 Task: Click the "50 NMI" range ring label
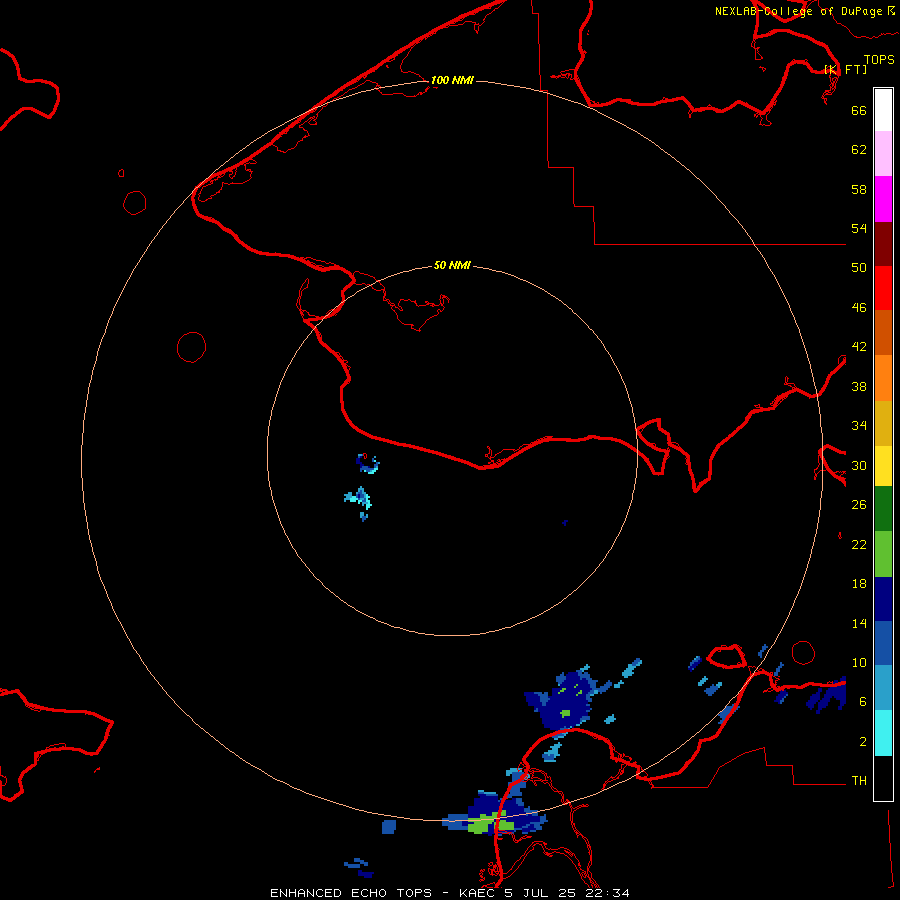click(452, 265)
